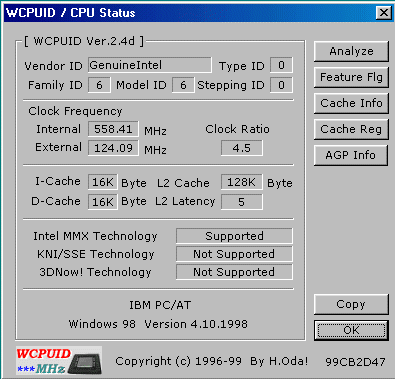This screenshot has height=379, width=395.
Task: Click the "Clock Ratio" label
Action: pos(237,129)
